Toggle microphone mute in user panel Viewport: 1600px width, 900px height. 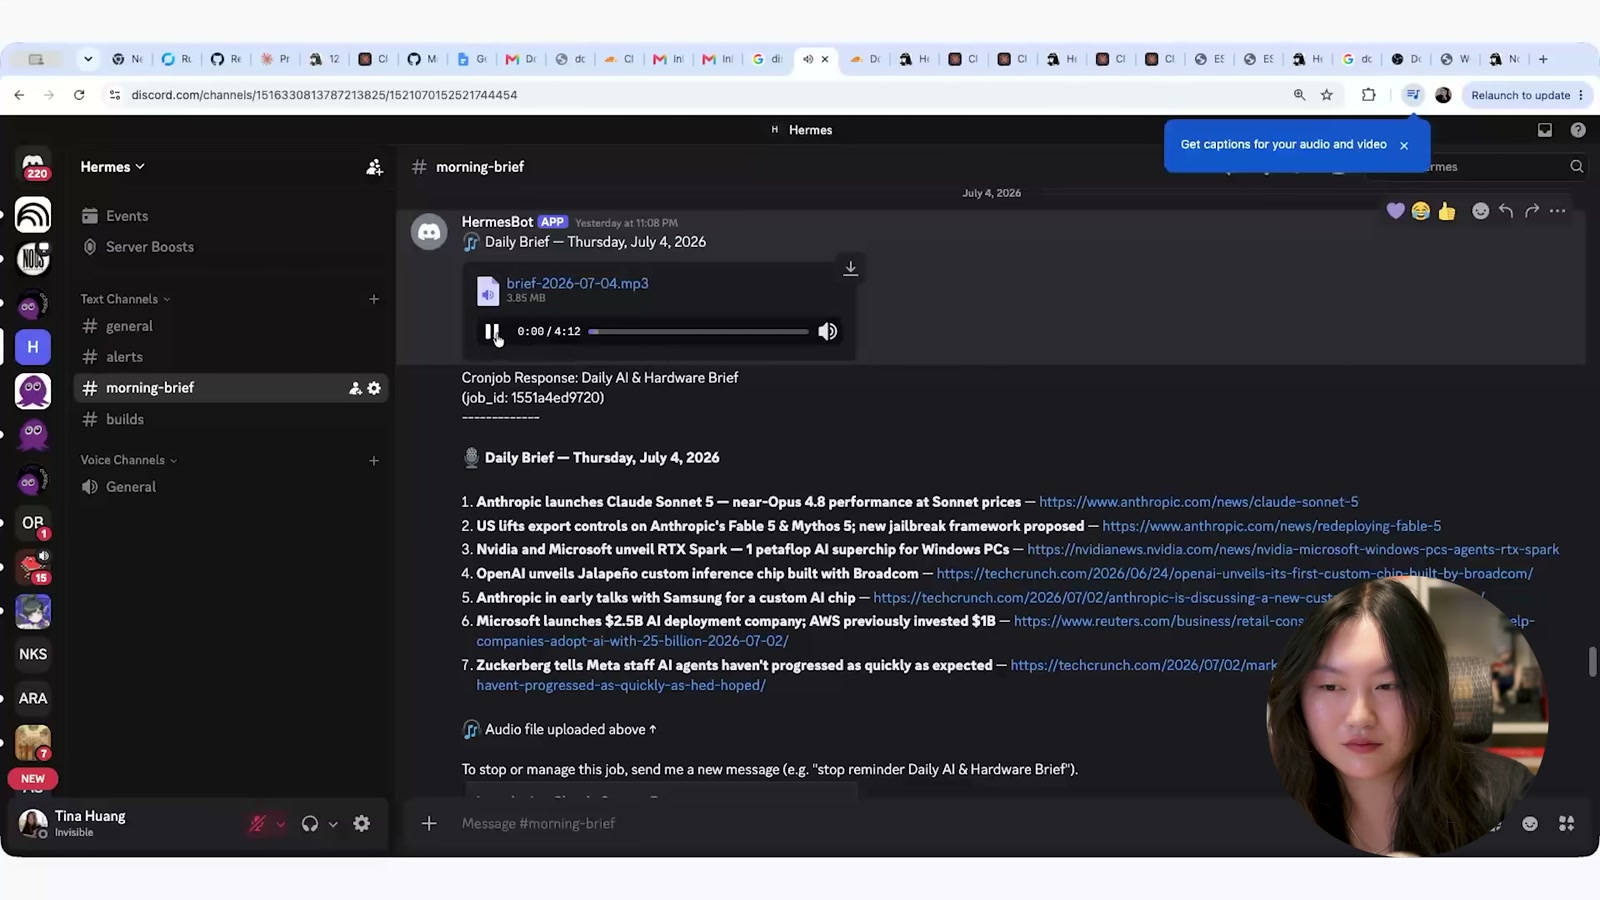pyautogui.click(x=257, y=824)
